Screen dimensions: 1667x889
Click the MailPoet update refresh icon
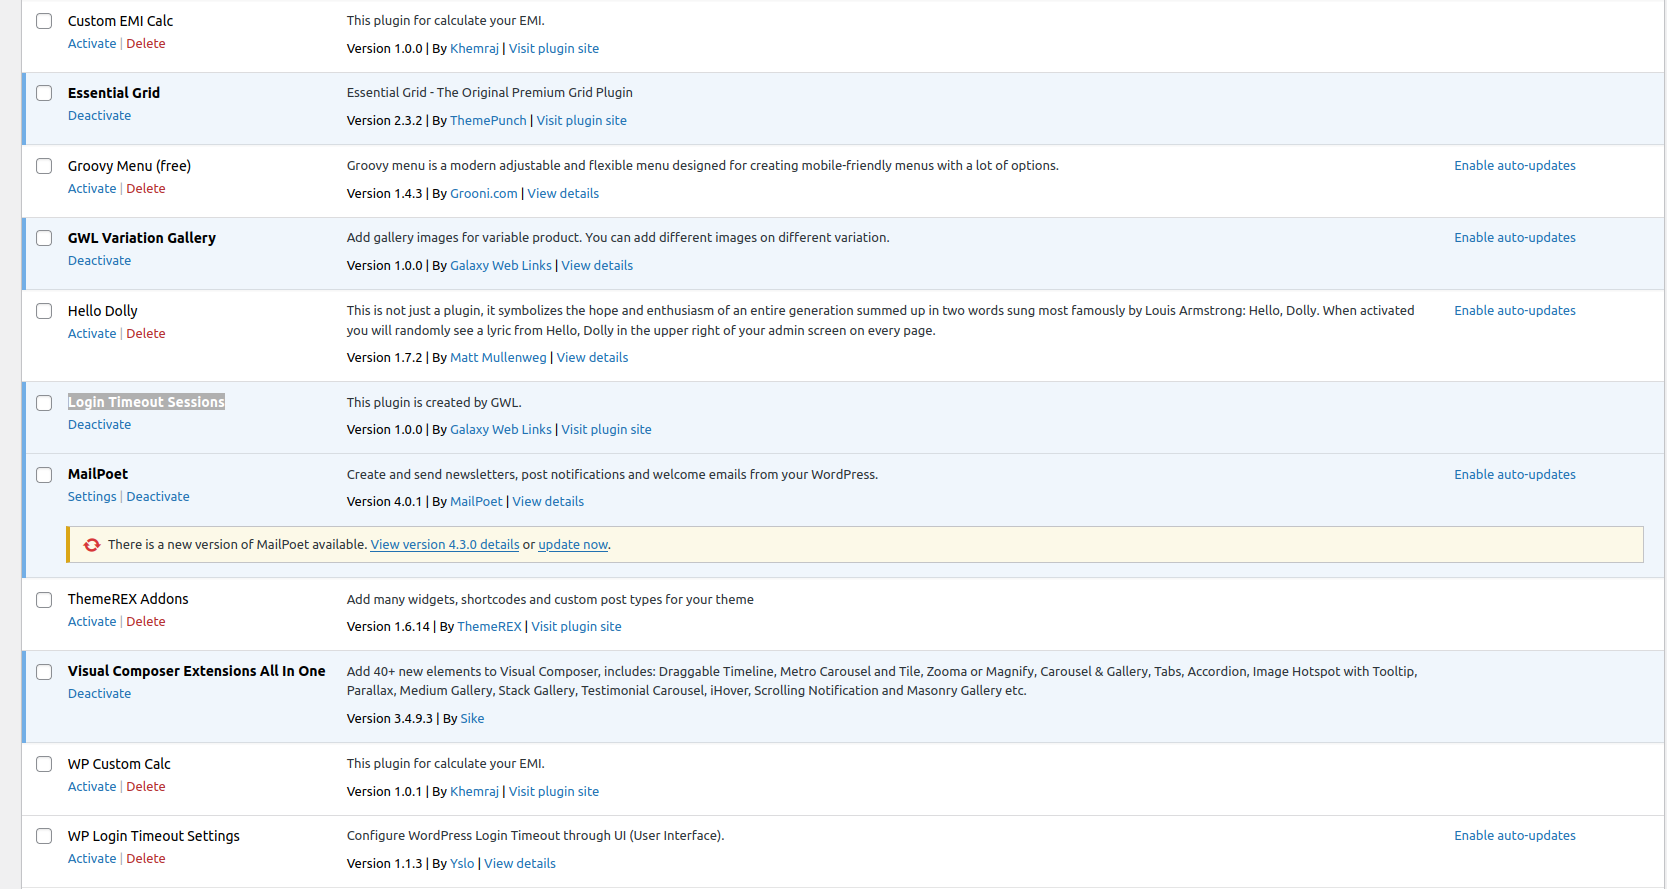pyautogui.click(x=92, y=545)
